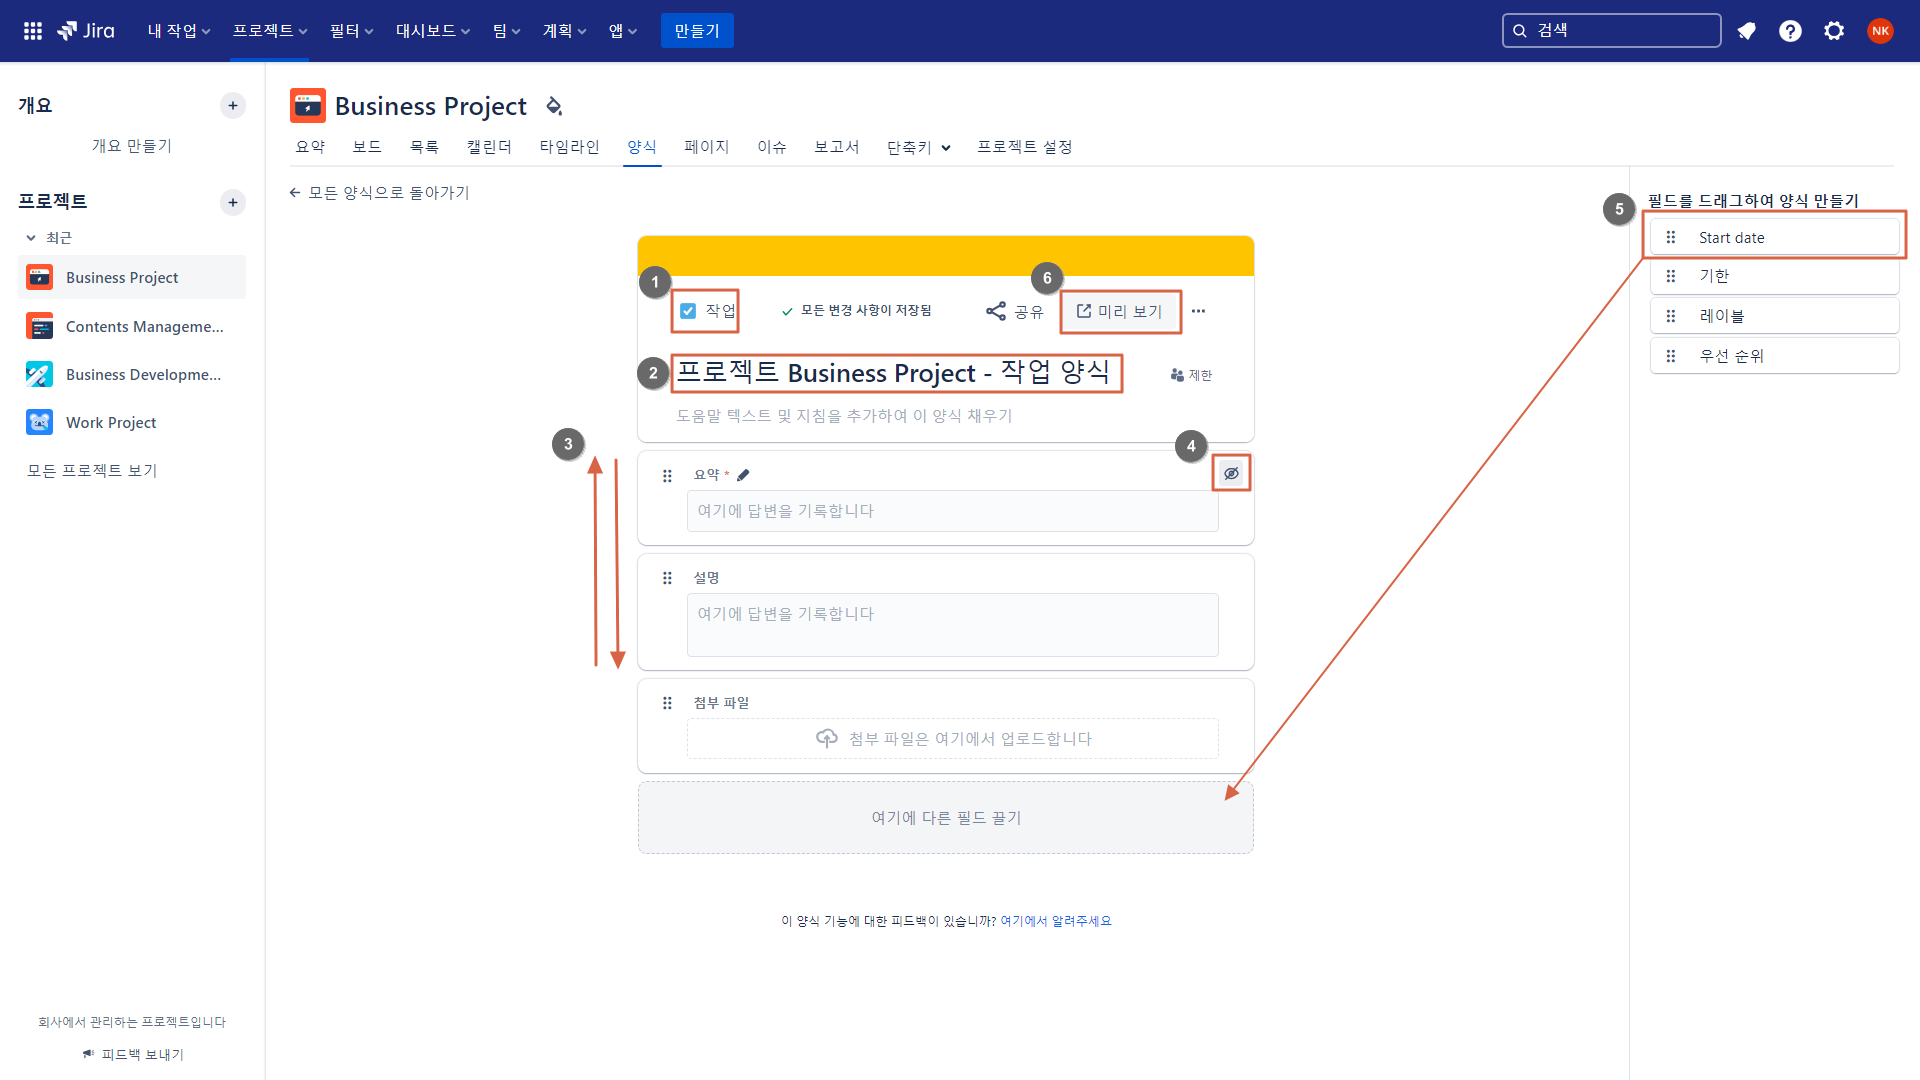Grab the 우선 순위 field drag handle
The height and width of the screenshot is (1080, 1920).
tap(1671, 356)
